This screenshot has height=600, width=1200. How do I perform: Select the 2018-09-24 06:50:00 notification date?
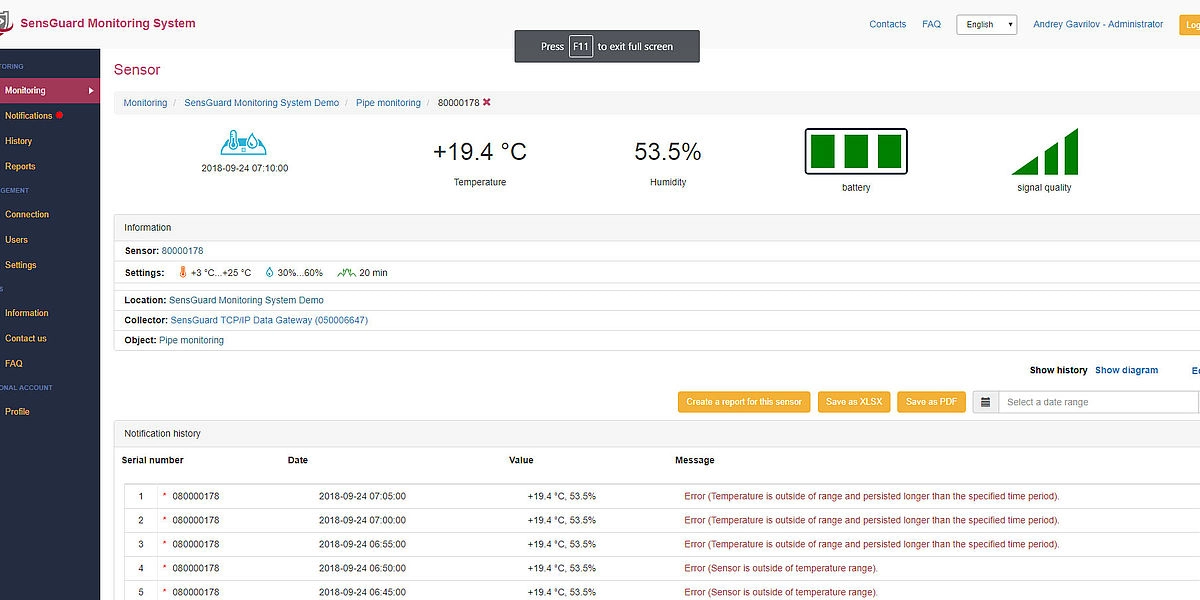[x=362, y=568]
